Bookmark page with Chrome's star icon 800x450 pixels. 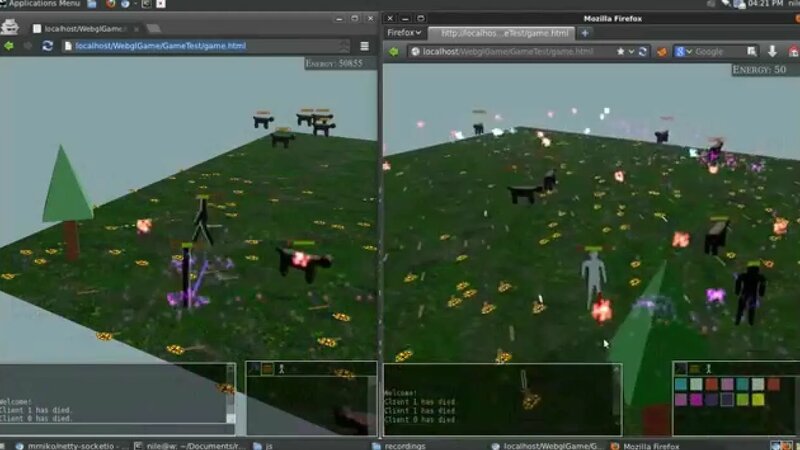(x=344, y=46)
